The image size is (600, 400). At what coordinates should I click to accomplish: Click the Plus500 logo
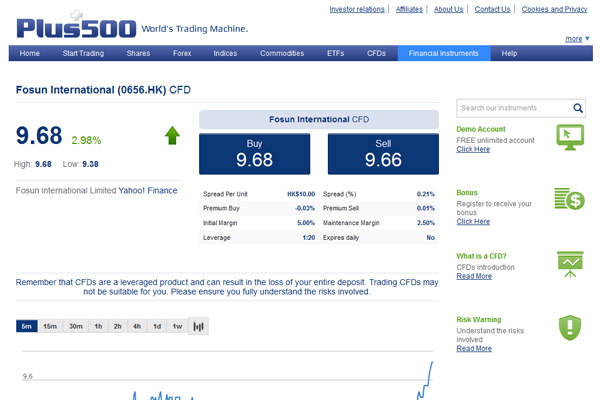[76, 25]
